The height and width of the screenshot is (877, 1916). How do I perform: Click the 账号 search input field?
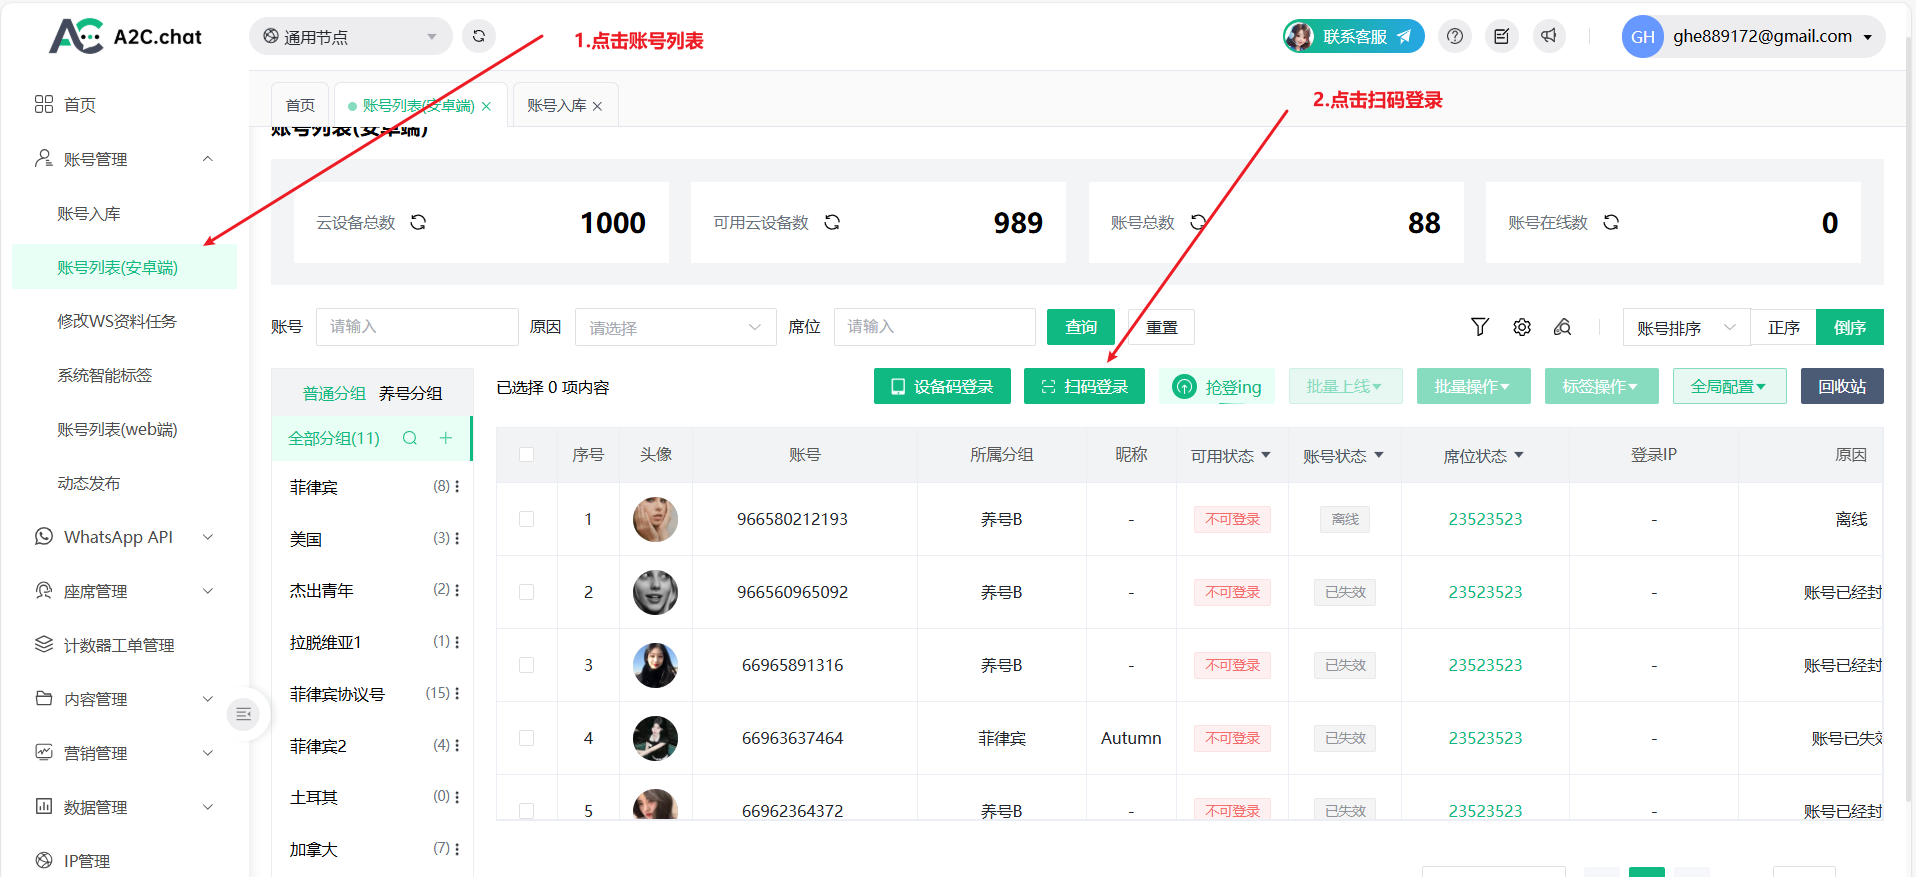tap(417, 327)
